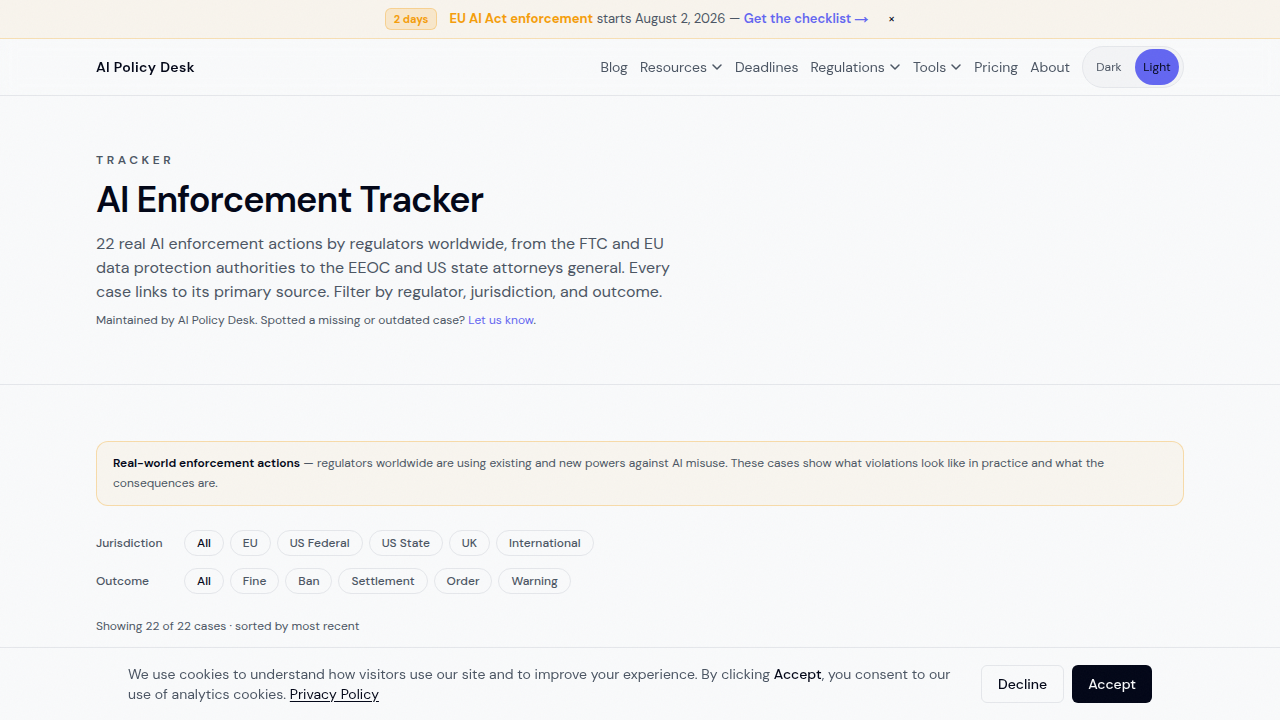This screenshot has height=720, width=1280.
Task: Filter jurisdiction by International
Action: [545, 543]
